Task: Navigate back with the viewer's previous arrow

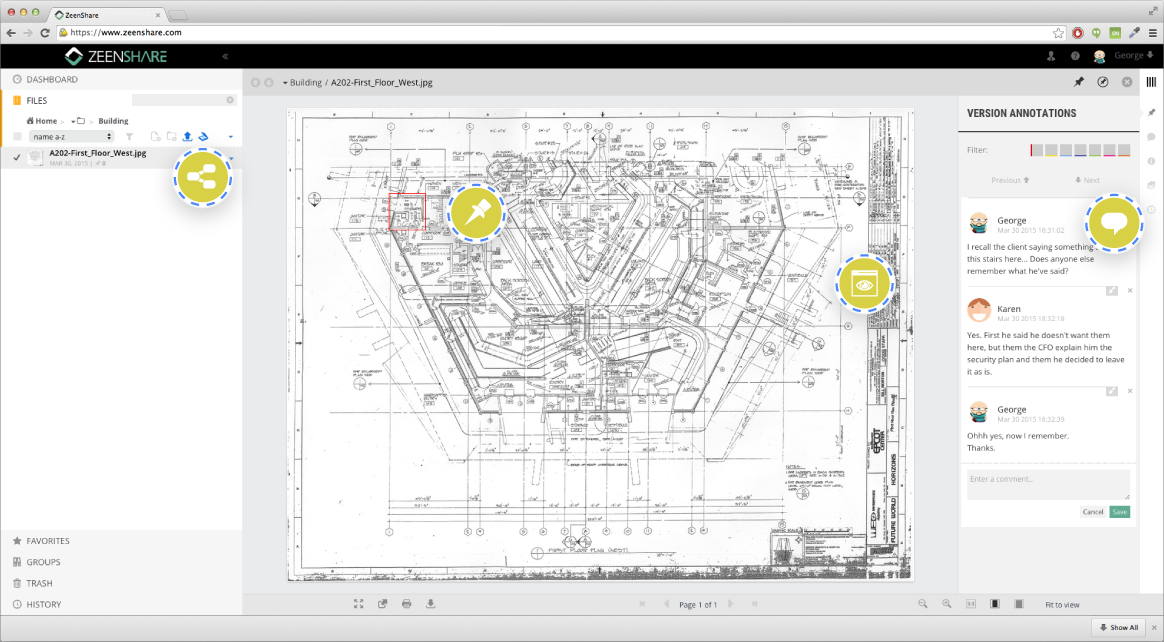Action: 255,82
